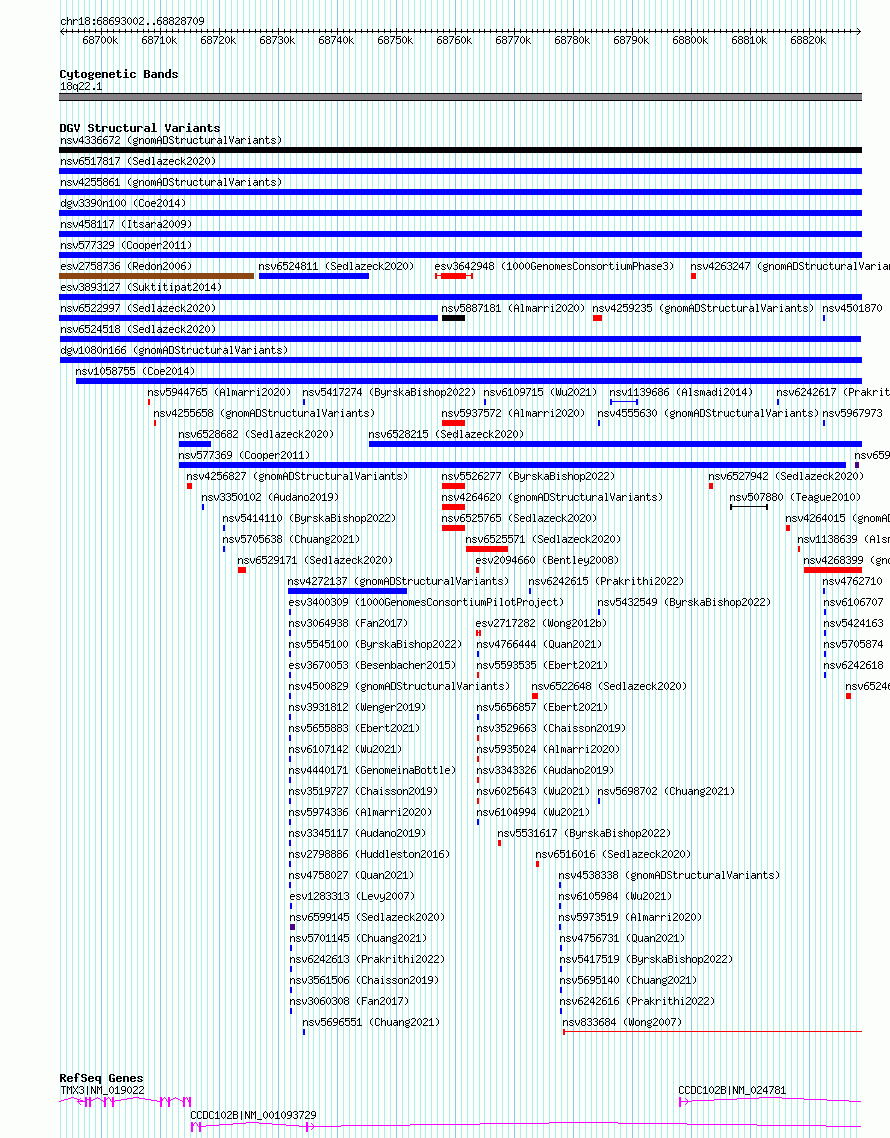This screenshot has width=890, height=1138.
Task: Click the chr18:68693002..68828709 region label
Action: [x=132, y=21]
